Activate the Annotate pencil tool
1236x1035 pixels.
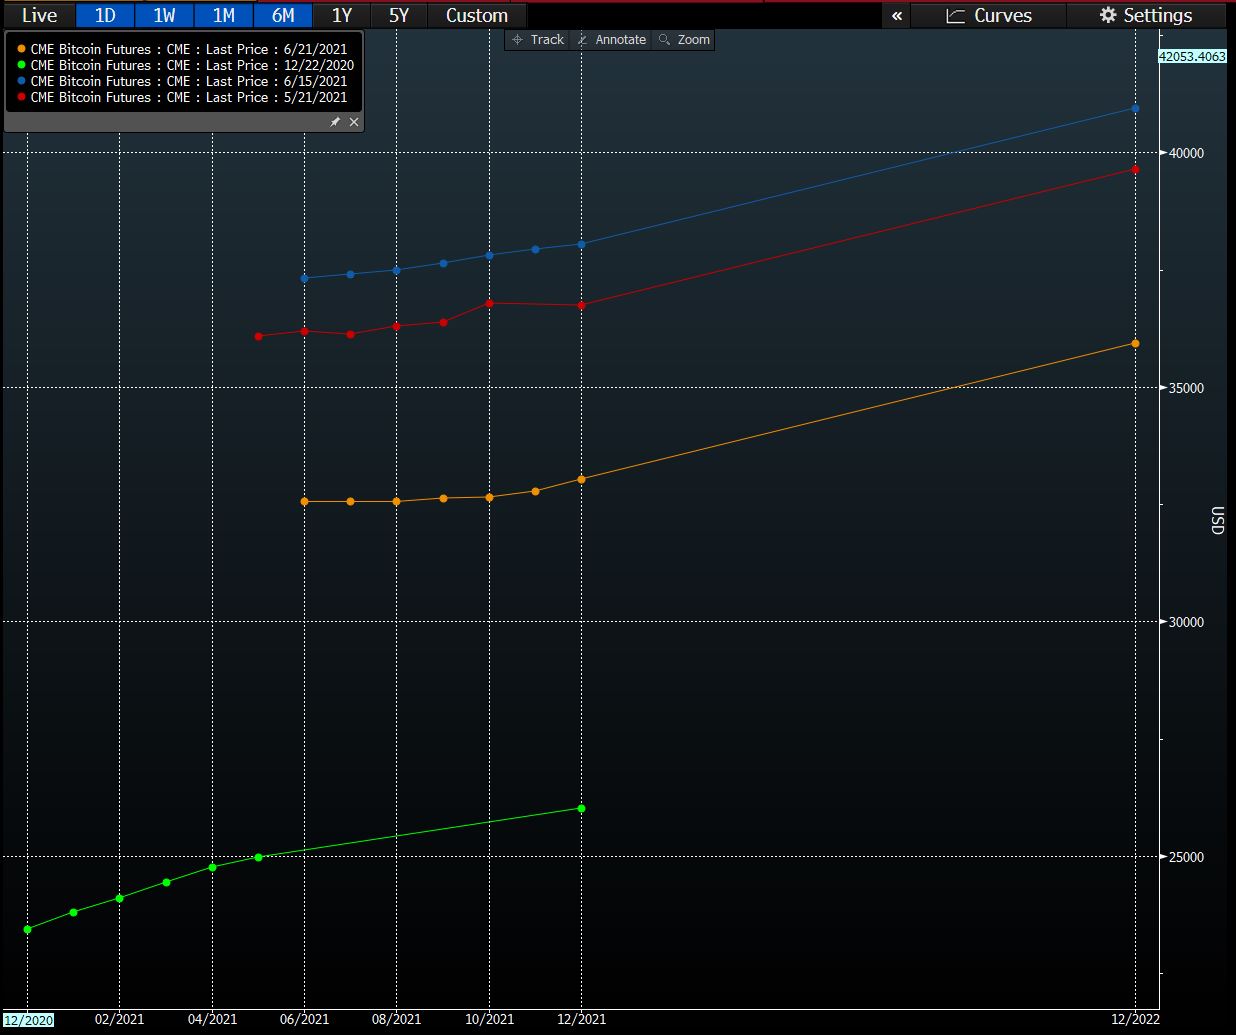tap(611, 40)
